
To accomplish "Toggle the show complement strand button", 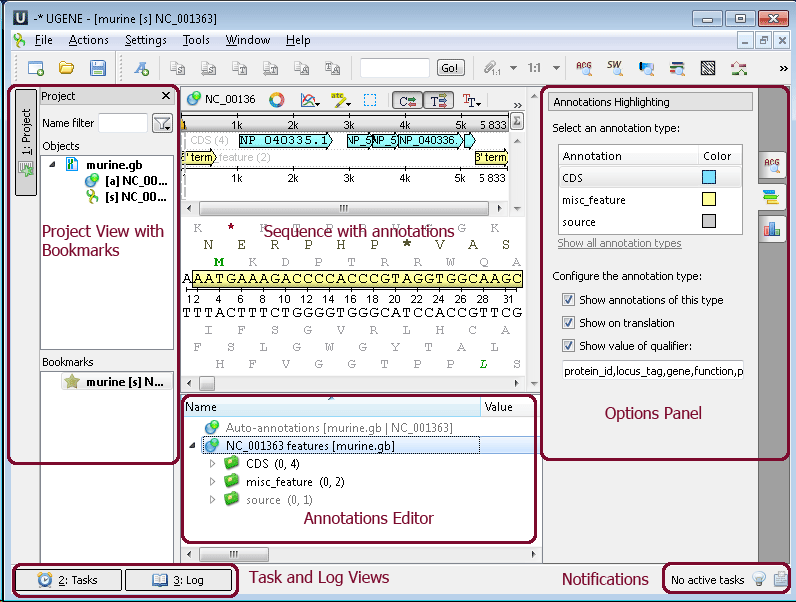I will (x=407, y=101).
